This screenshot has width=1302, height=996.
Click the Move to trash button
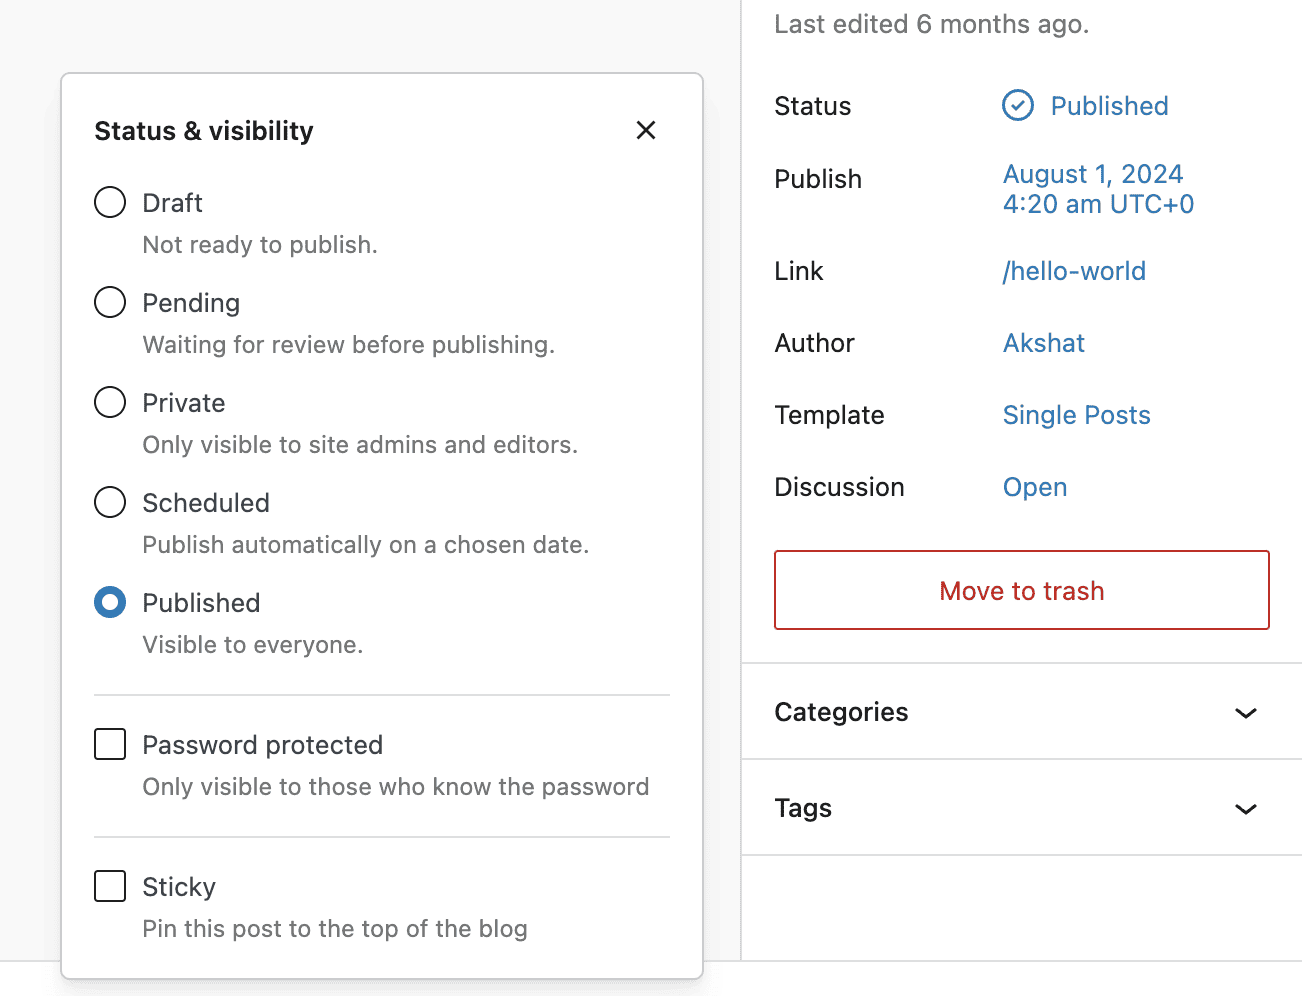pyautogui.click(x=1022, y=590)
